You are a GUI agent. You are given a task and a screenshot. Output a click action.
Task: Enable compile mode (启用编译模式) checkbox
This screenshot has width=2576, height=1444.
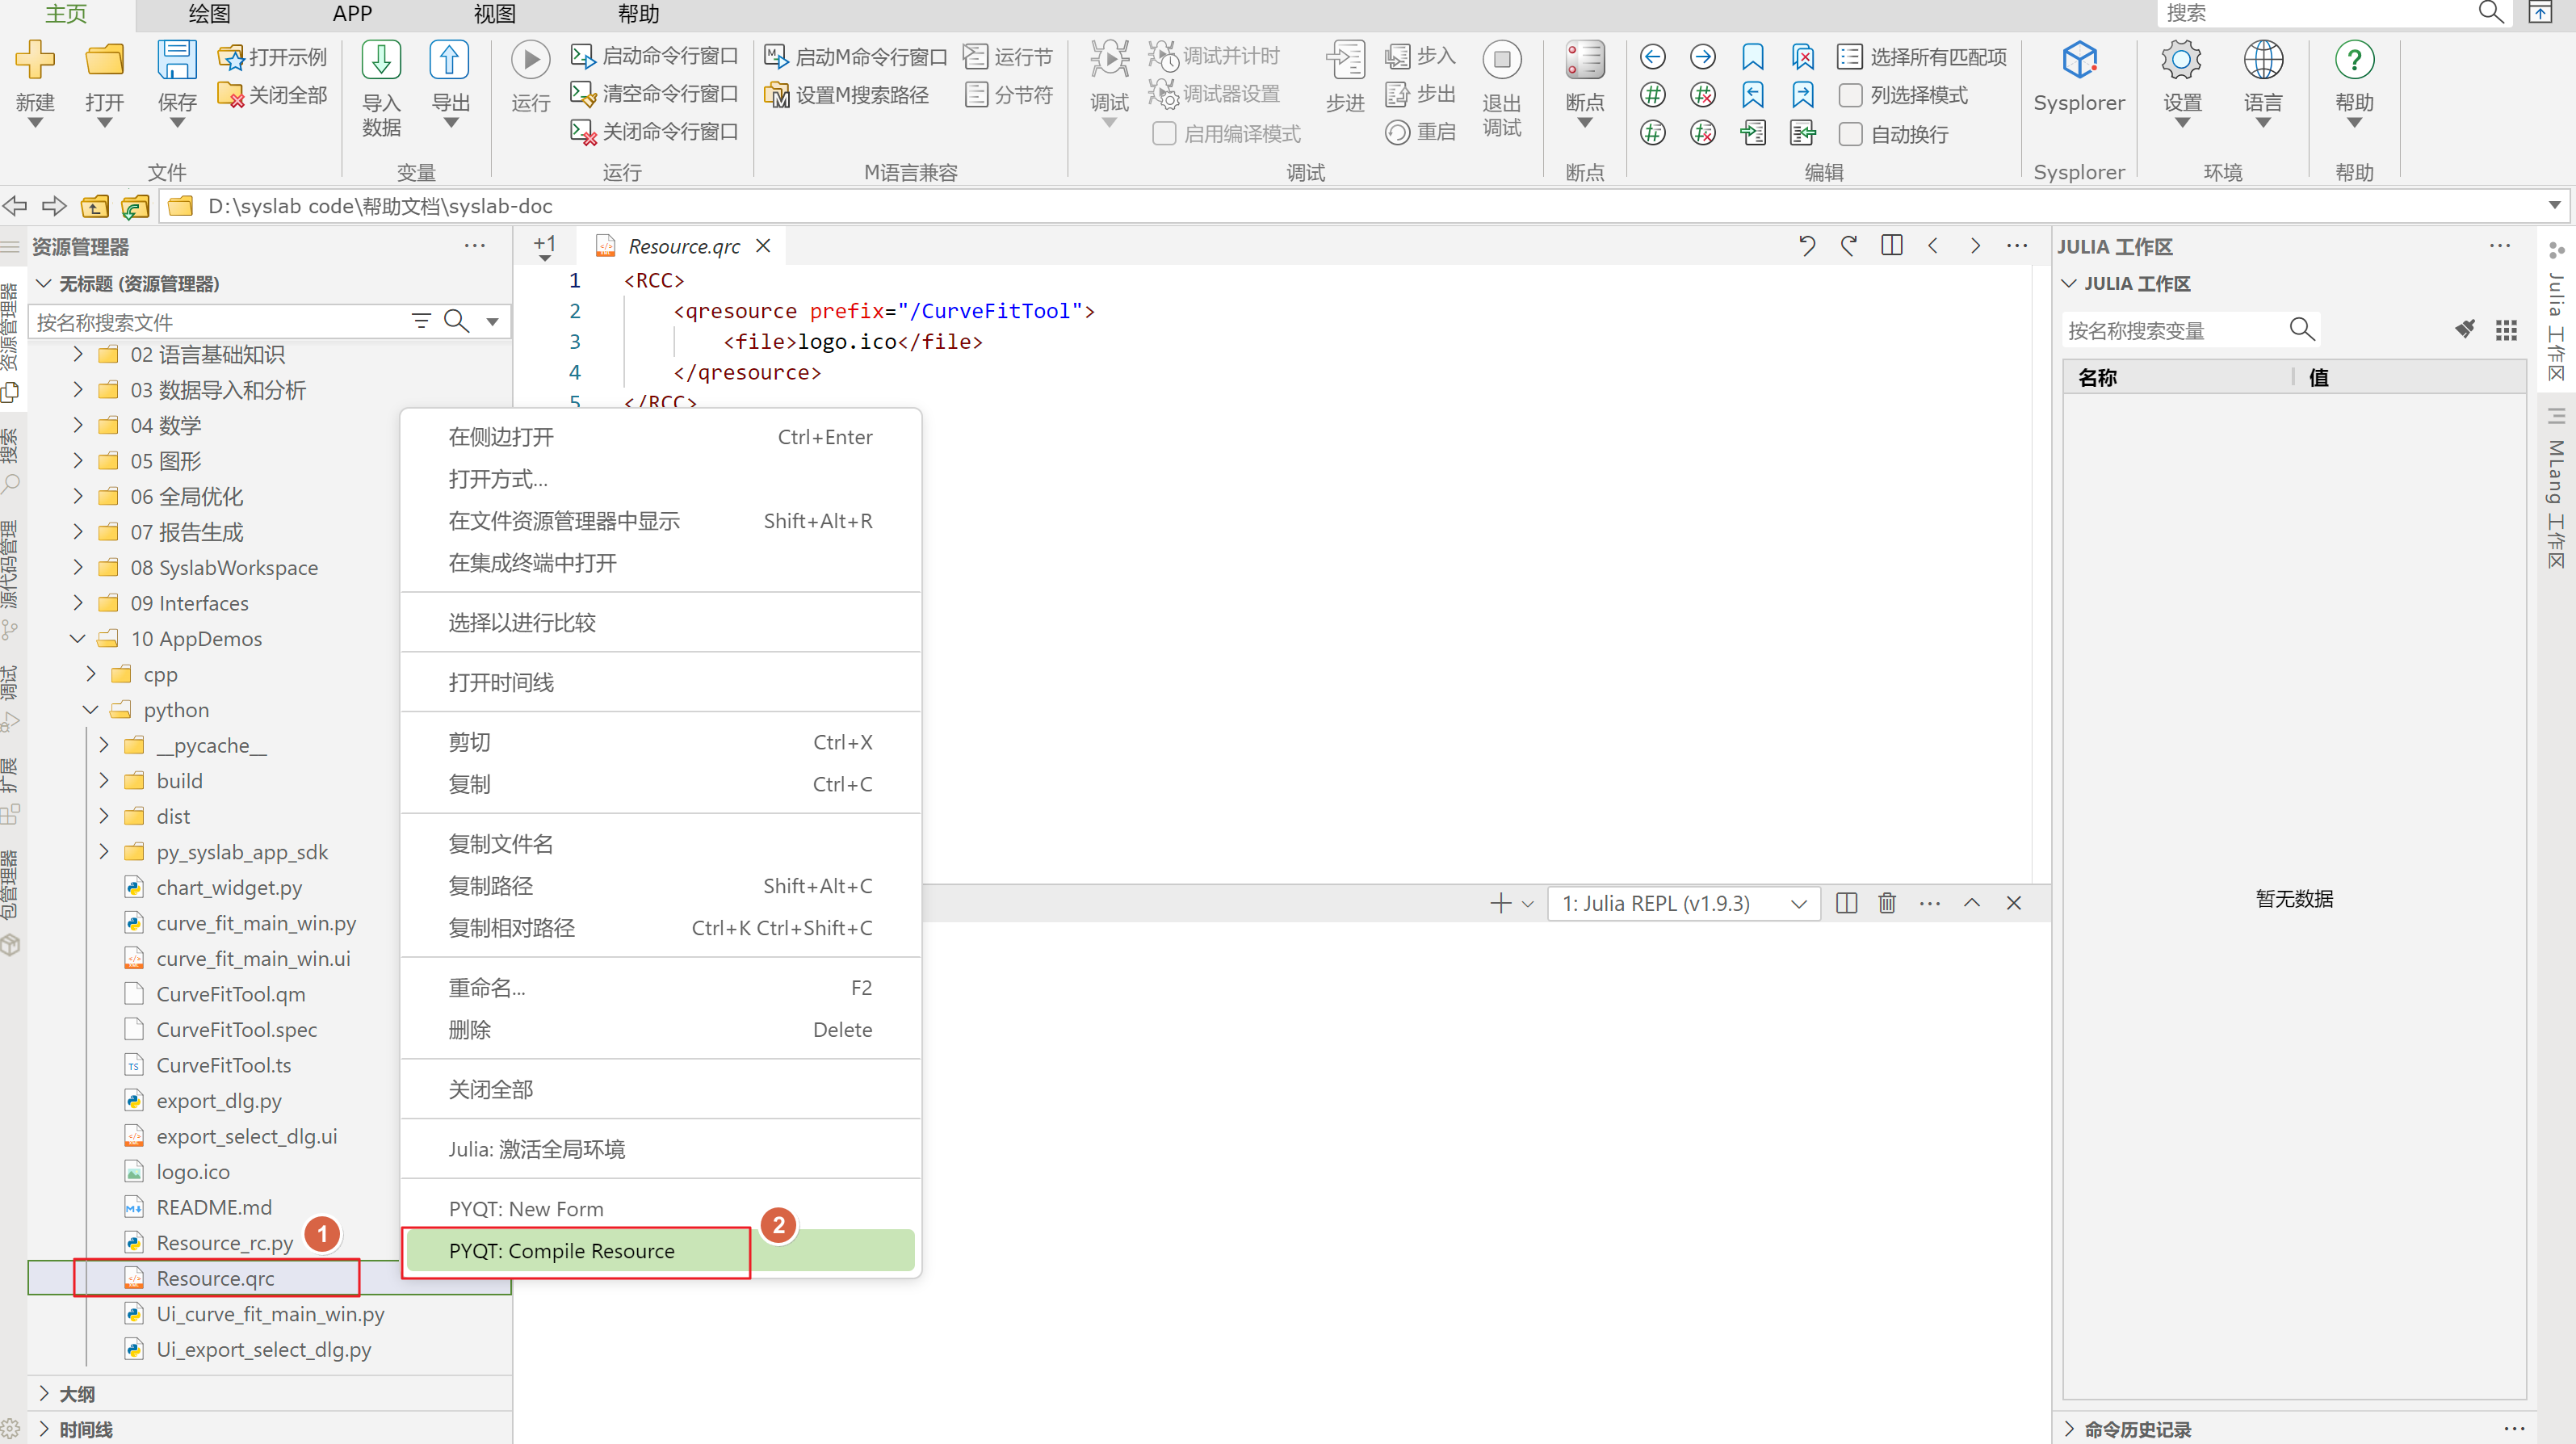click(x=1164, y=133)
